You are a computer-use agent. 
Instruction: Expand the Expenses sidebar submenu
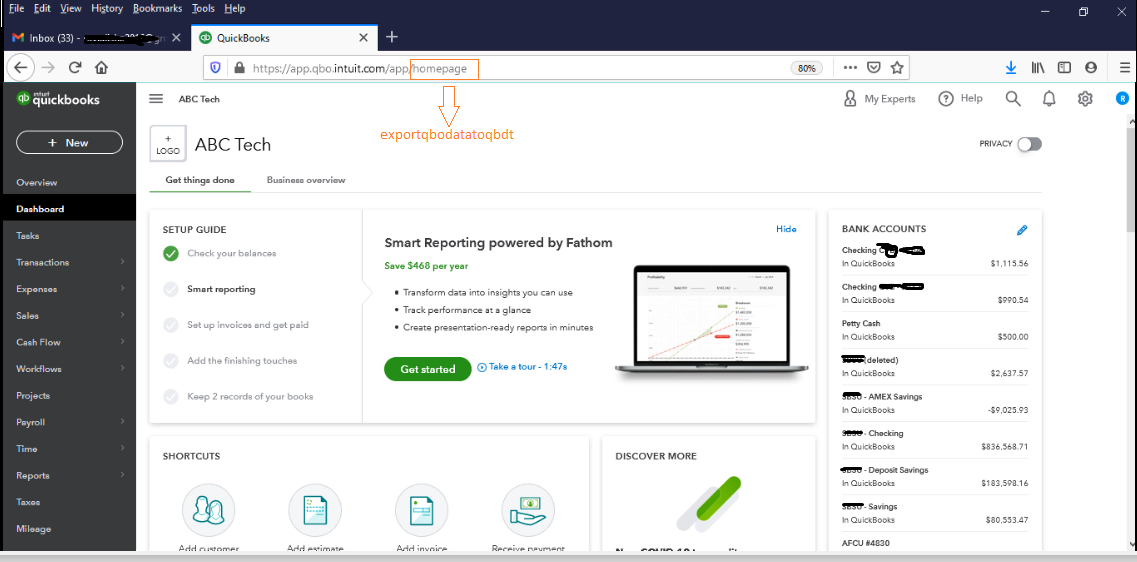click(x=123, y=289)
